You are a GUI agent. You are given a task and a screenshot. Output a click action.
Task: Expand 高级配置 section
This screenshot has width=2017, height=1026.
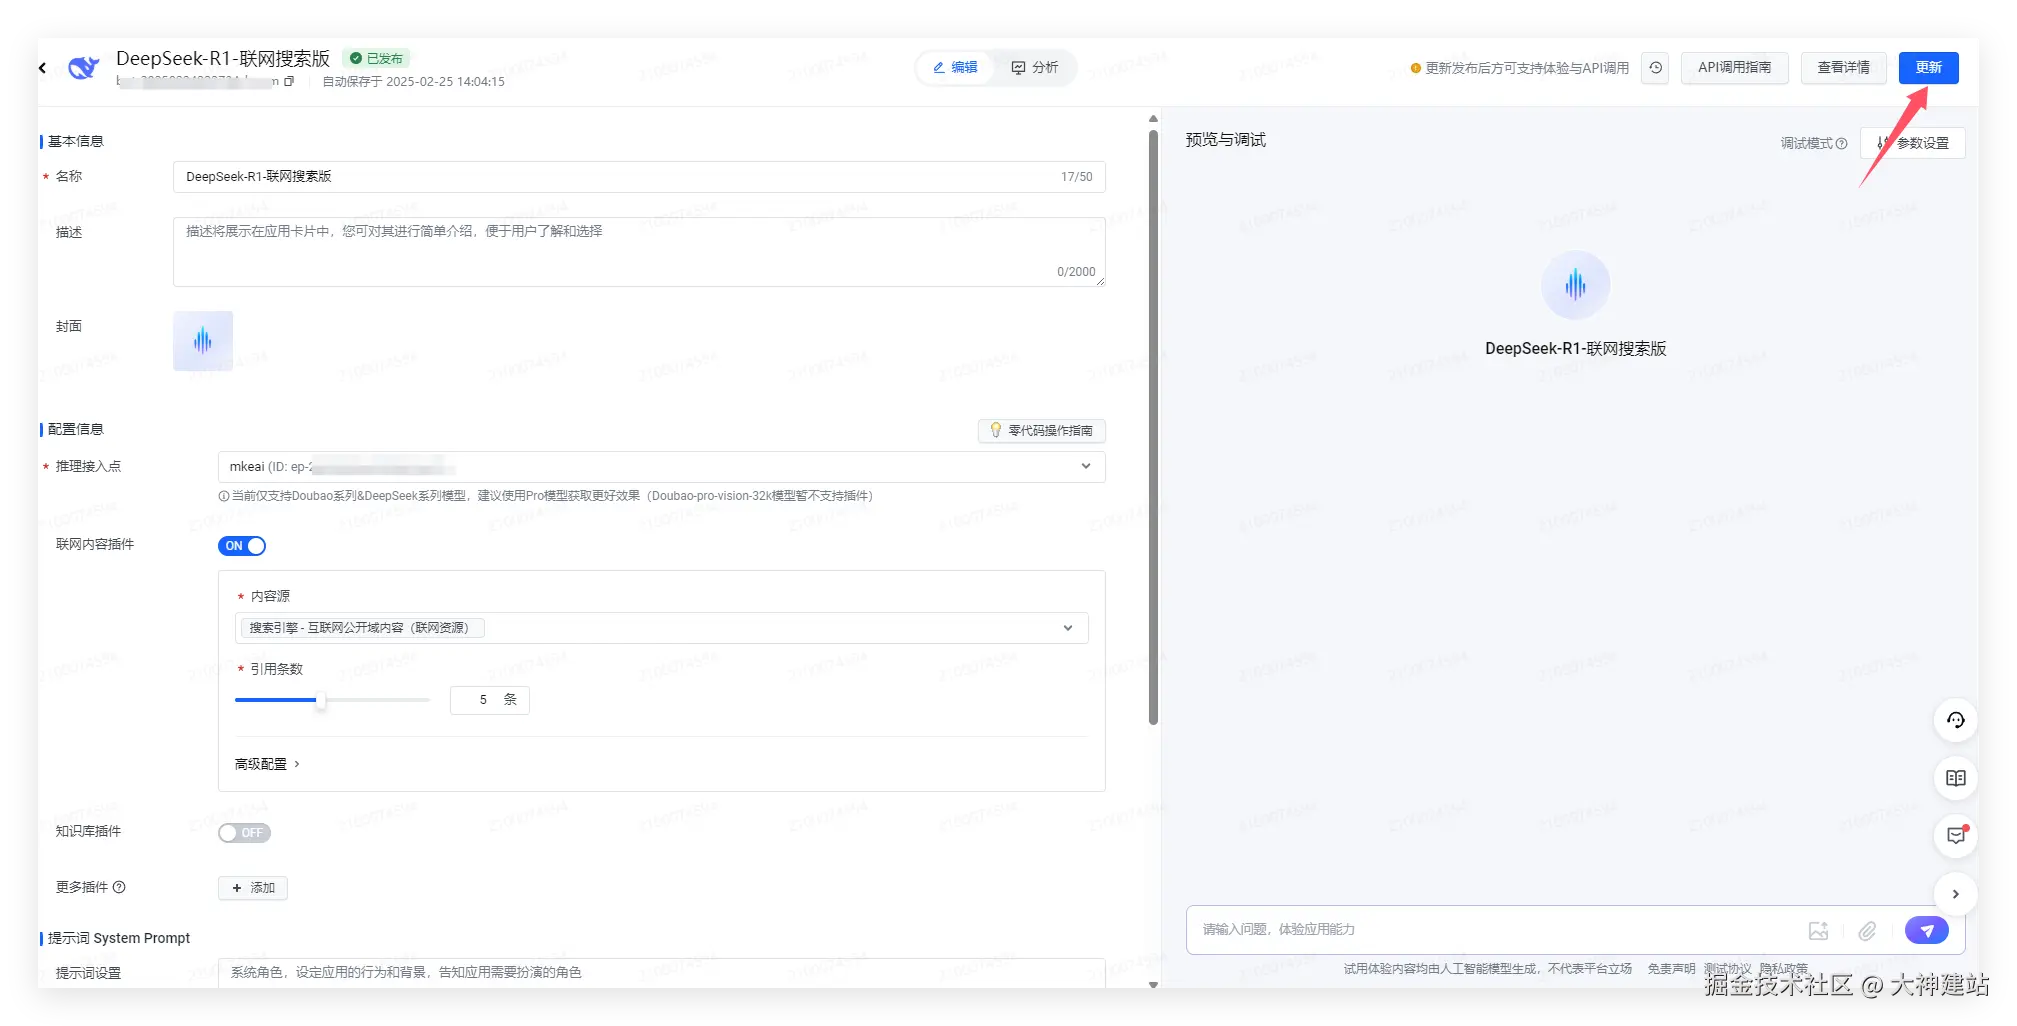(267, 764)
